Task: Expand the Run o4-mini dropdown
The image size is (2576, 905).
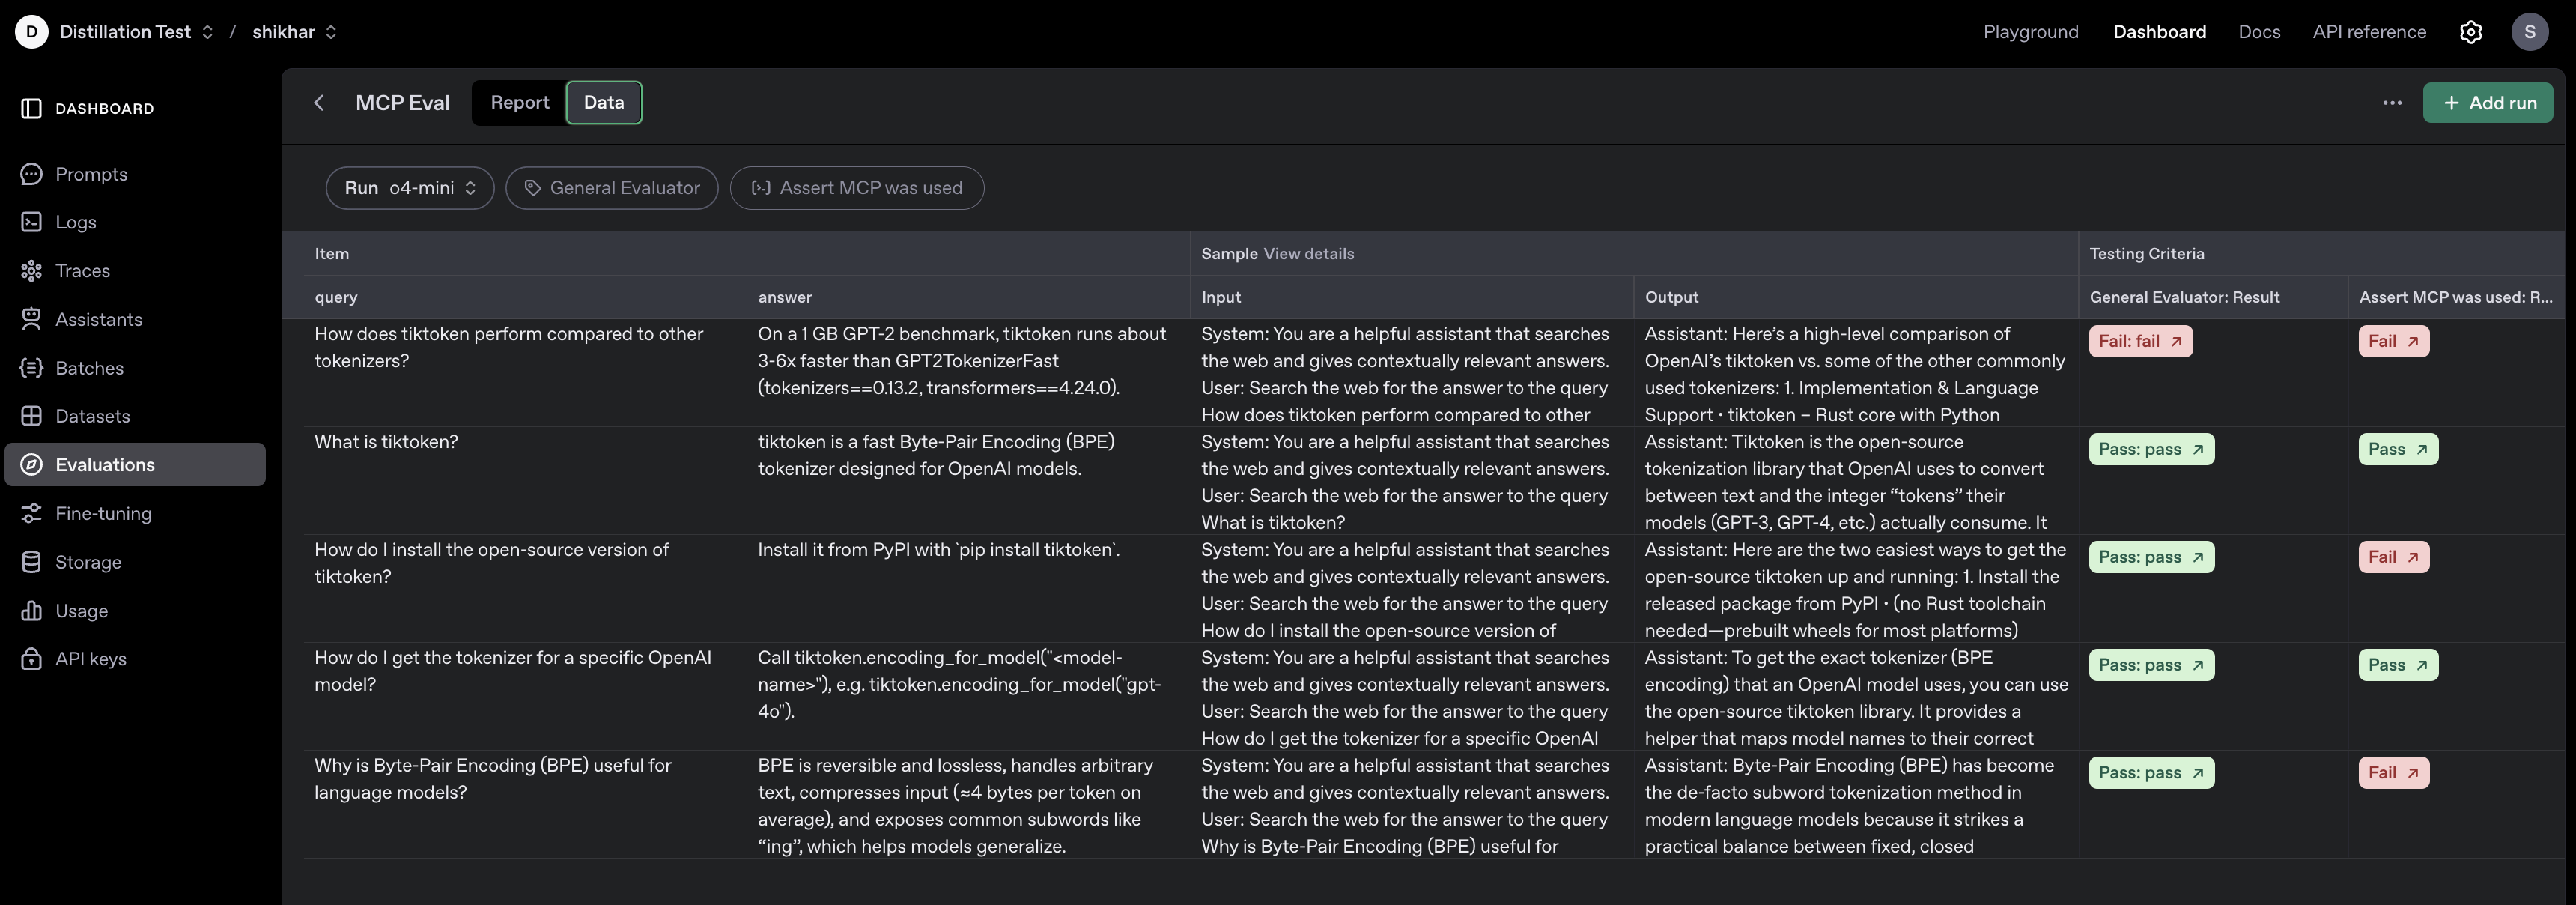Action: [409, 188]
